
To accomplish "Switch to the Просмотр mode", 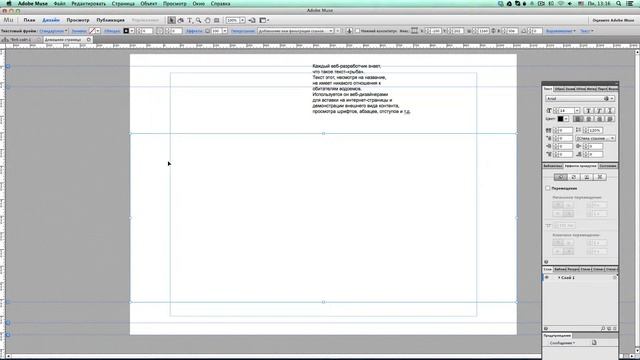I will tap(78, 20).
